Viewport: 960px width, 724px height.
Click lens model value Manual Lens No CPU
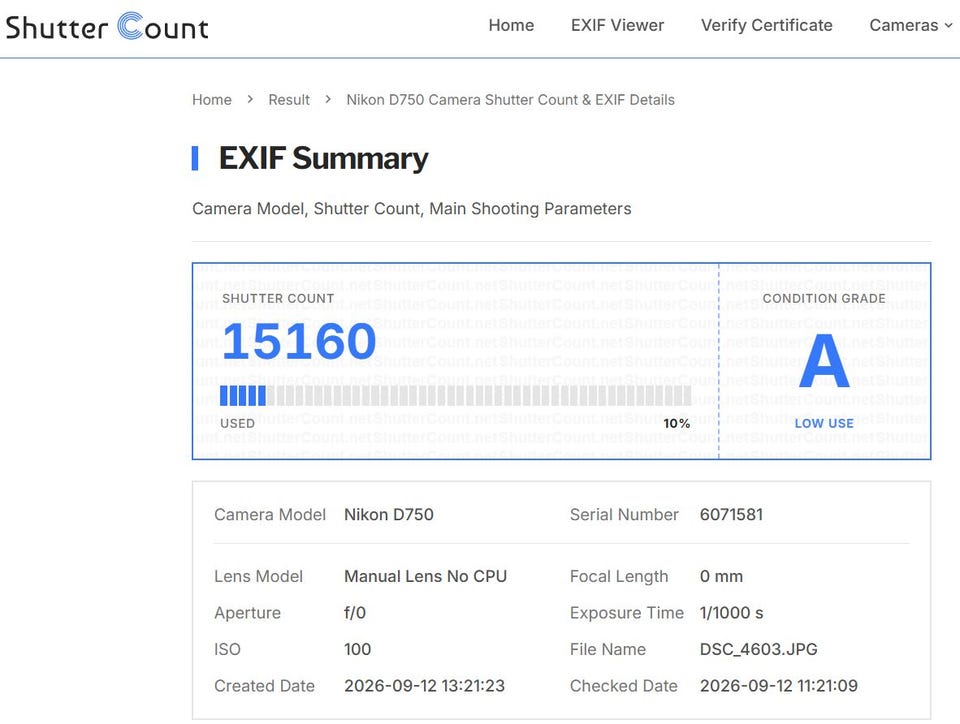click(426, 577)
